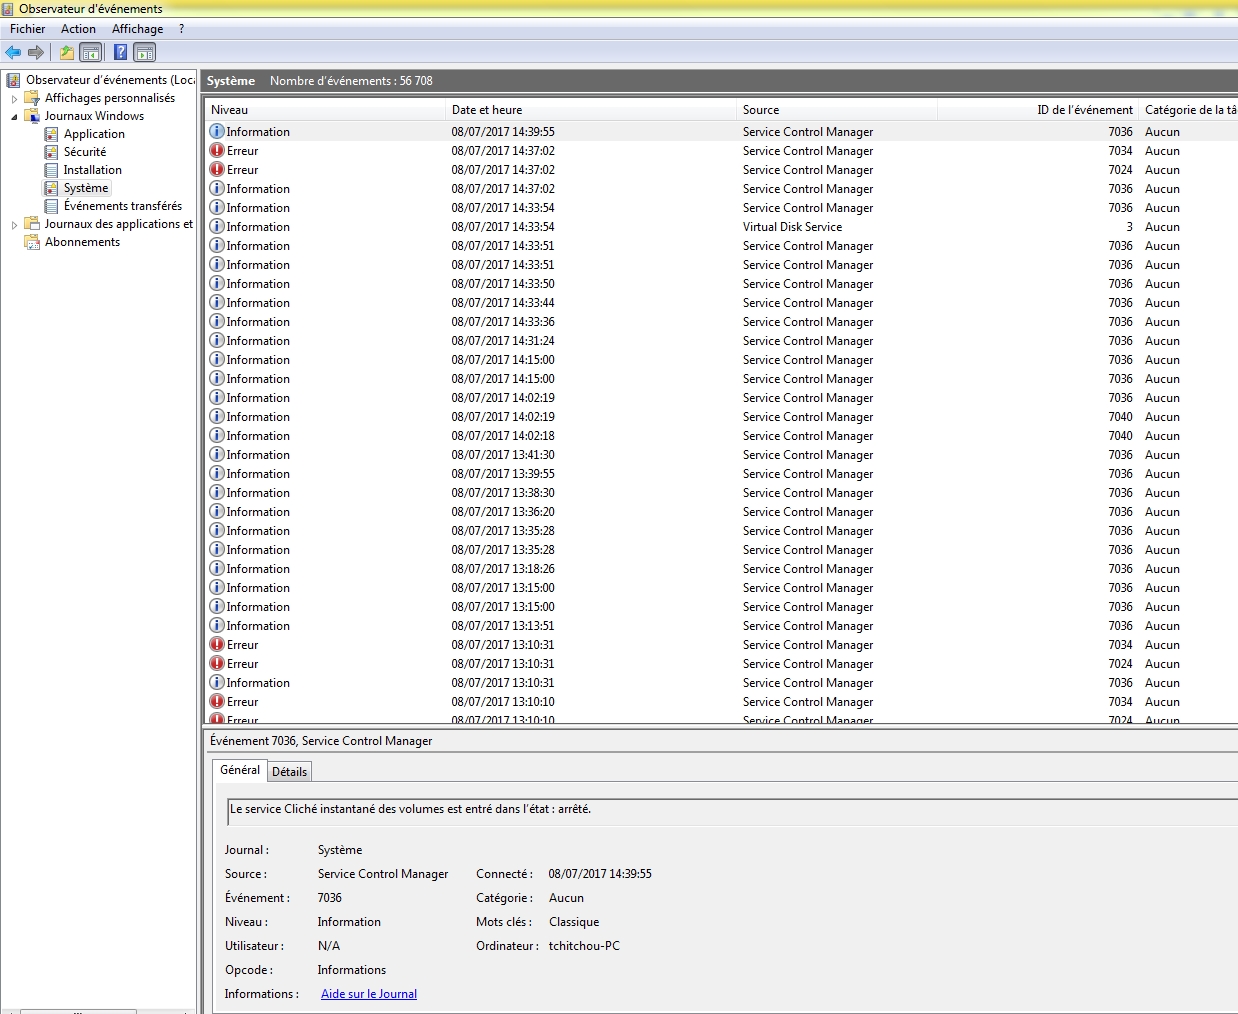Open the Application log in the tree
Viewport: 1238px width, 1014px height.
[94, 134]
